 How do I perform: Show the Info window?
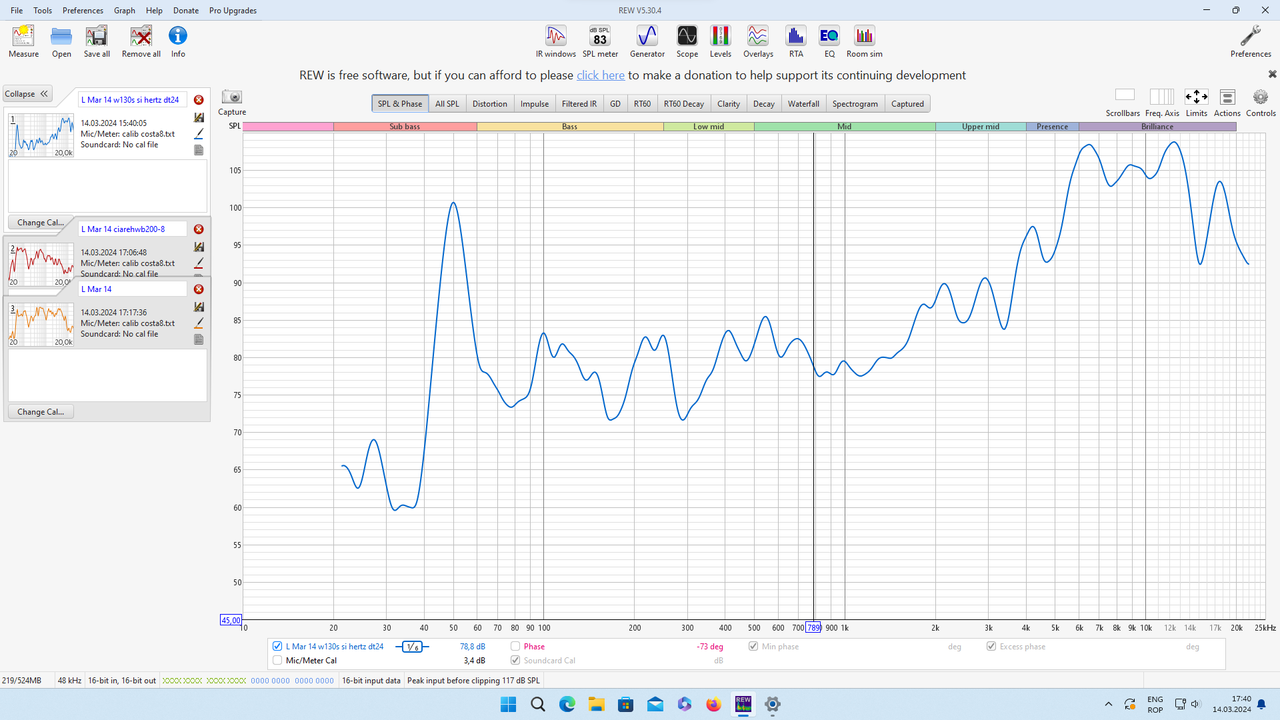(x=178, y=41)
